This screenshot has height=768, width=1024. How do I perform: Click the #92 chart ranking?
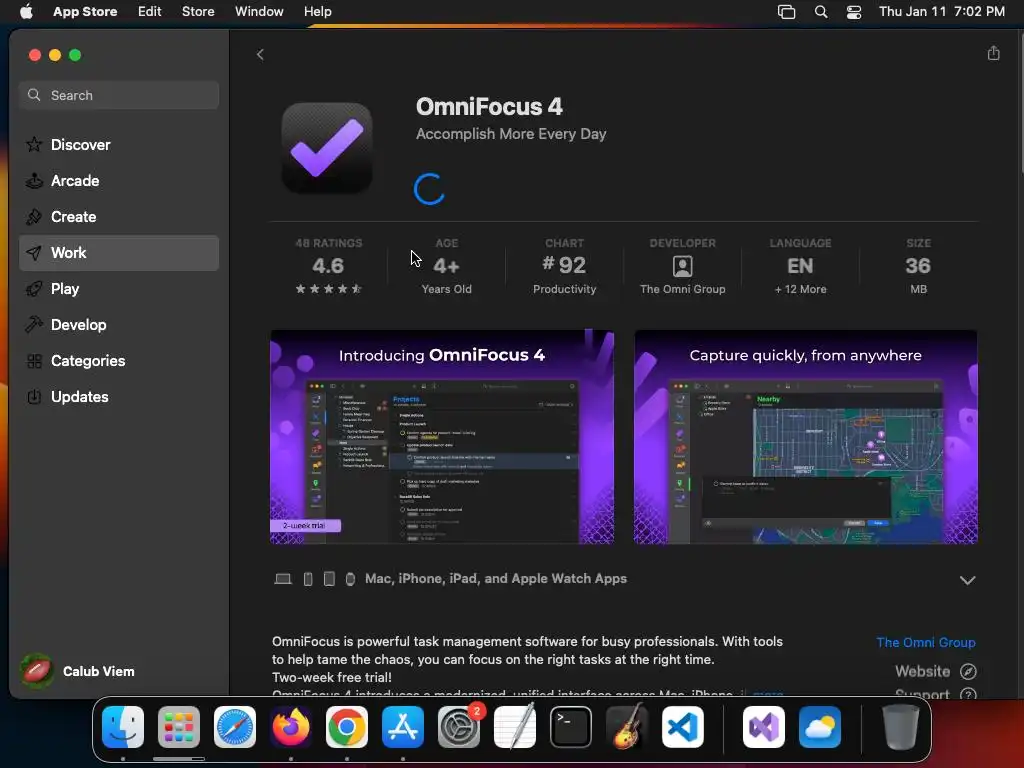tap(564, 266)
